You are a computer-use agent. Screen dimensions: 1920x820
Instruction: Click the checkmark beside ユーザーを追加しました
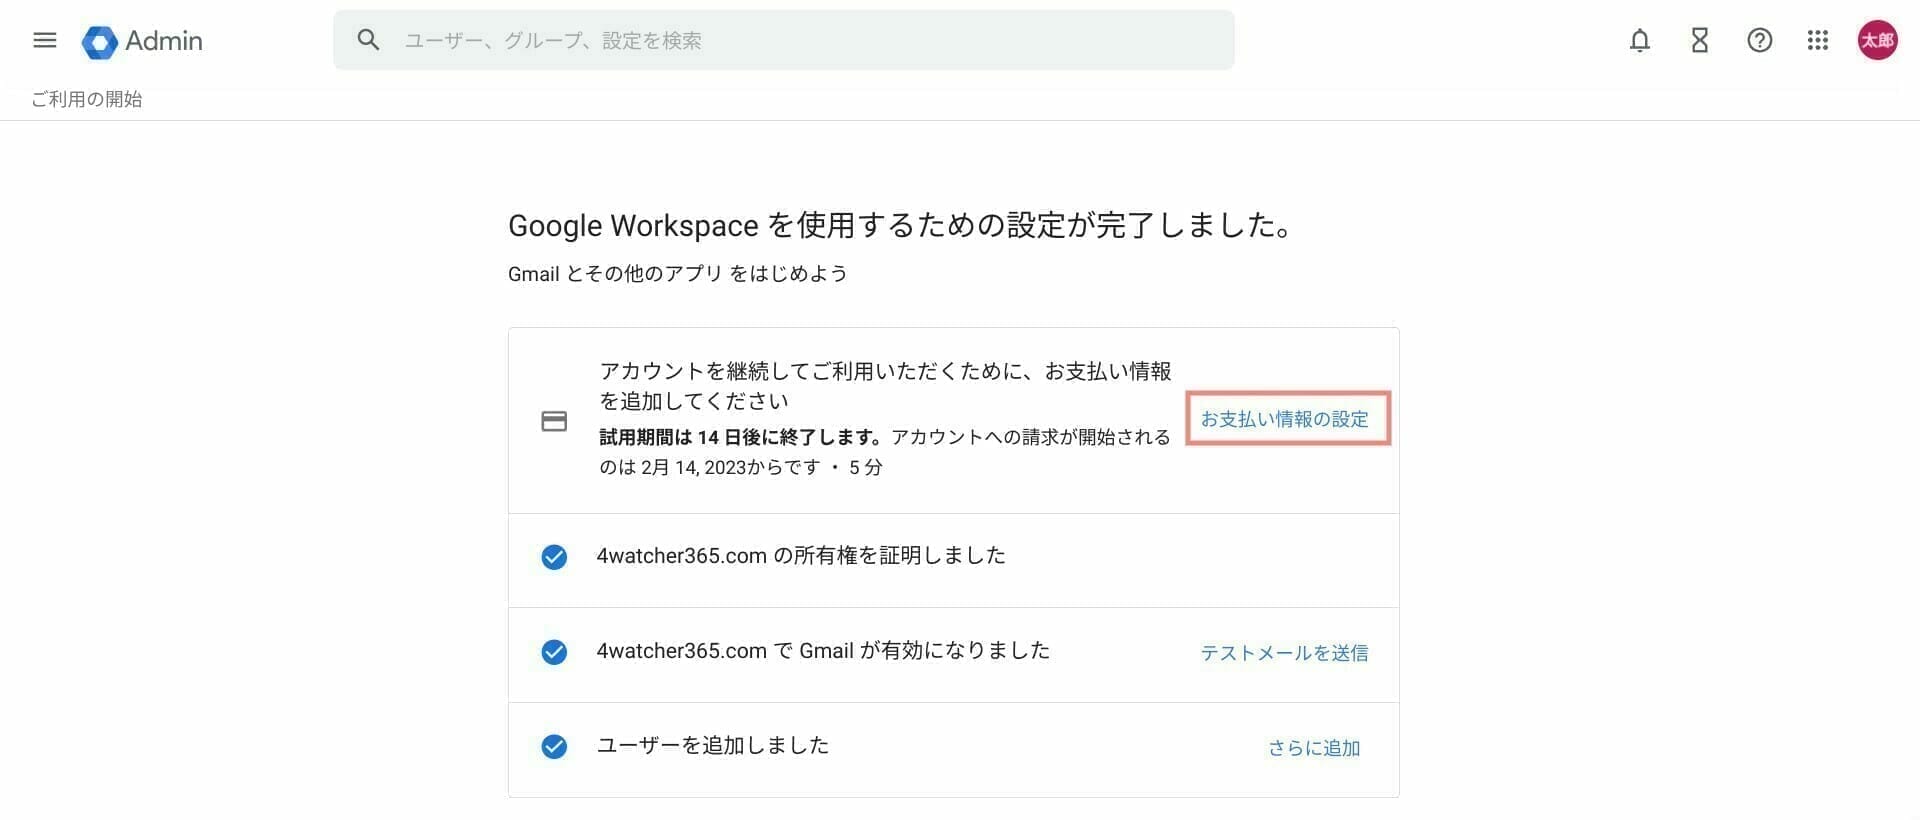click(554, 747)
